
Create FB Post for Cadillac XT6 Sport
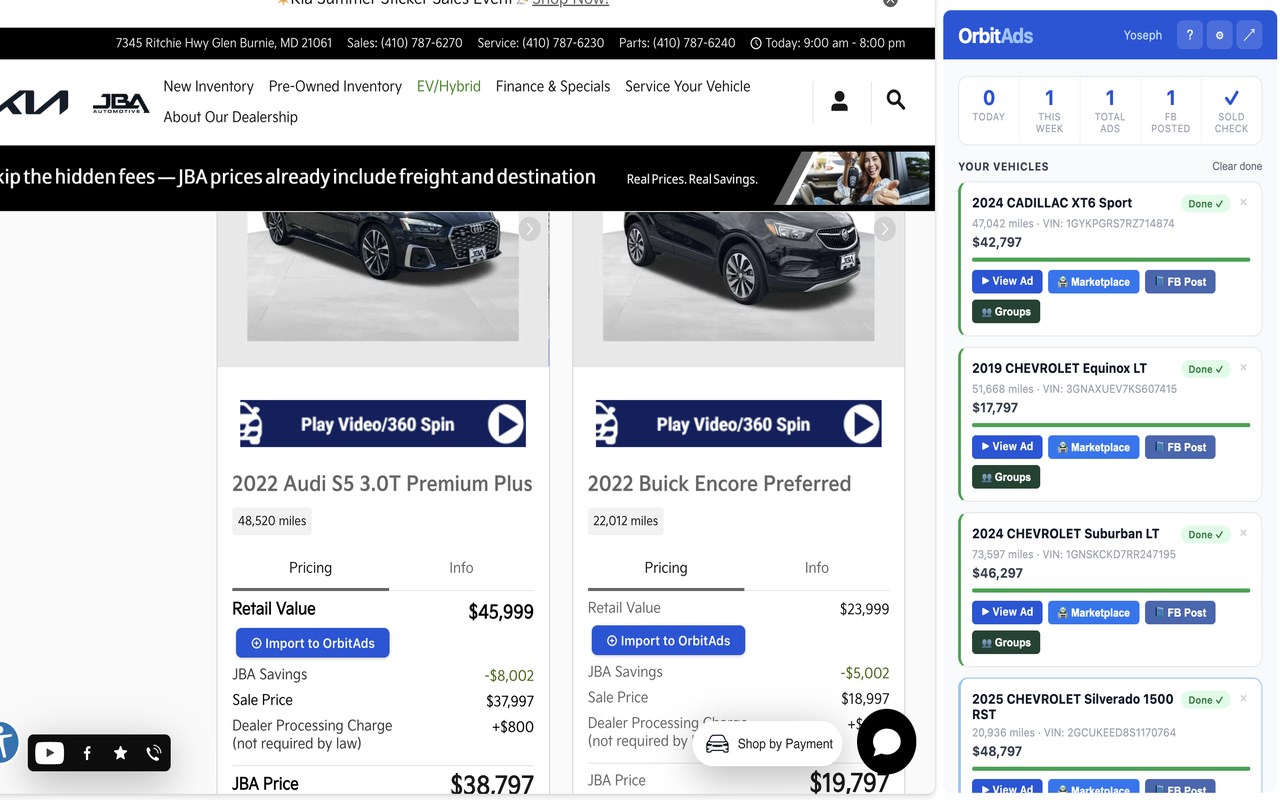click(1180, 282)
